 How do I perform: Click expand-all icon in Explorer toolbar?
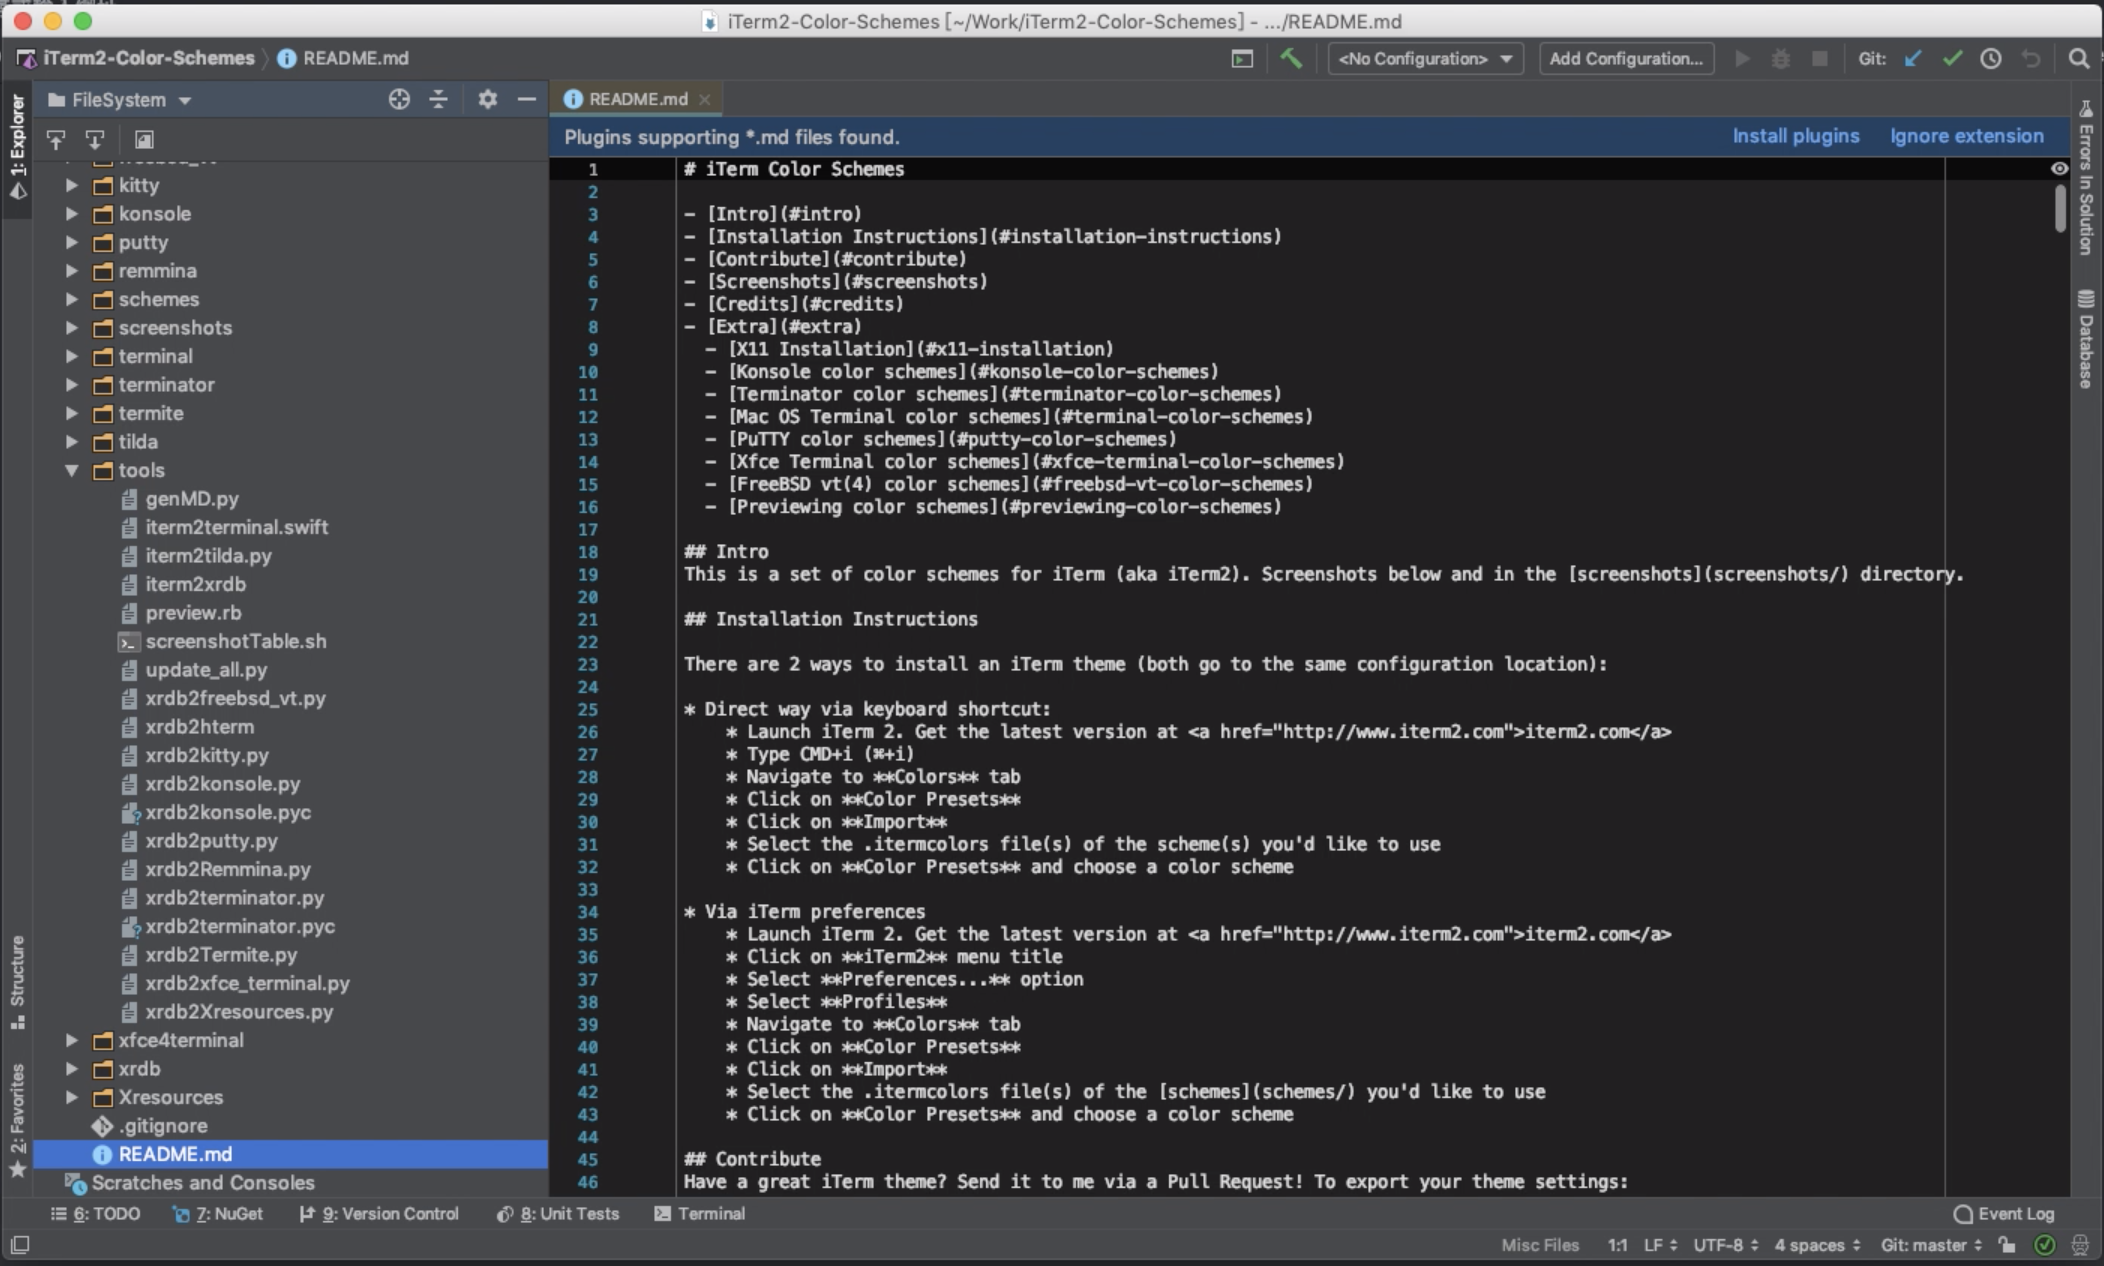(56, 139)
